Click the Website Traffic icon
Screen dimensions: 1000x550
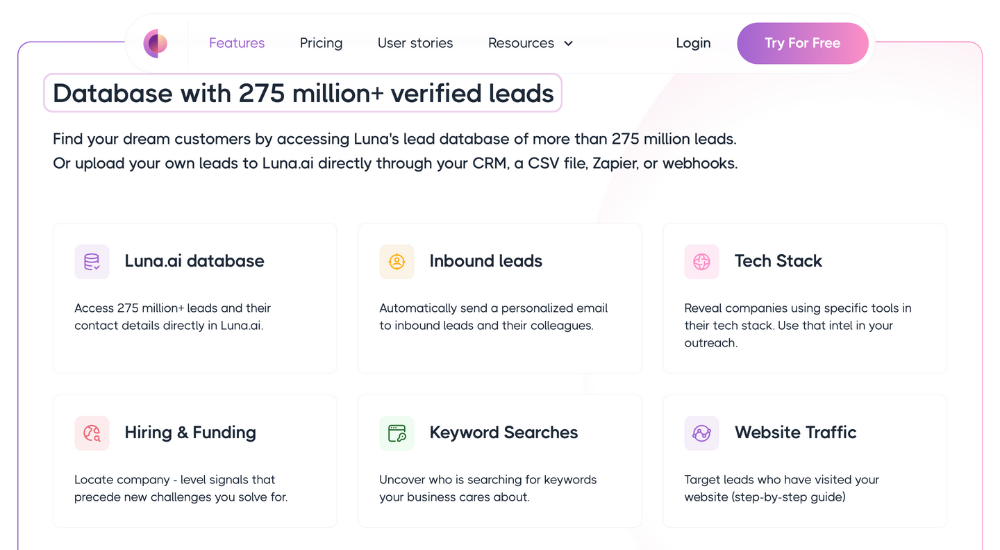pyautogui.click(x=702, y=433)
